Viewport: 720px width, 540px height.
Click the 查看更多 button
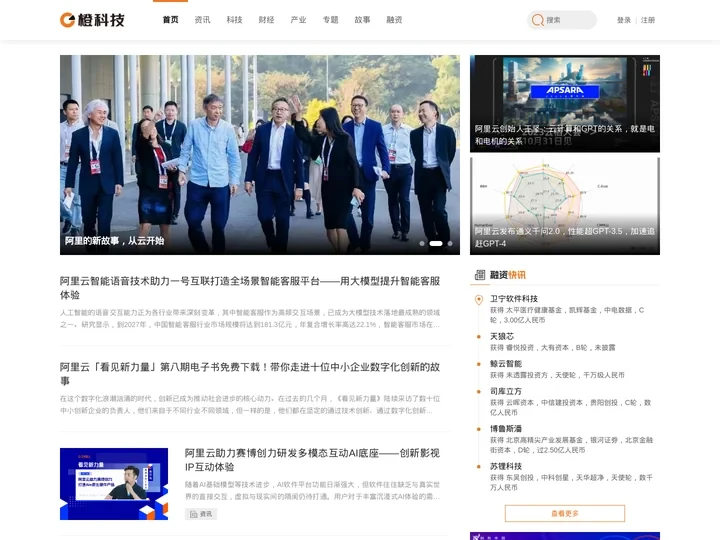(x=565, y=513)
